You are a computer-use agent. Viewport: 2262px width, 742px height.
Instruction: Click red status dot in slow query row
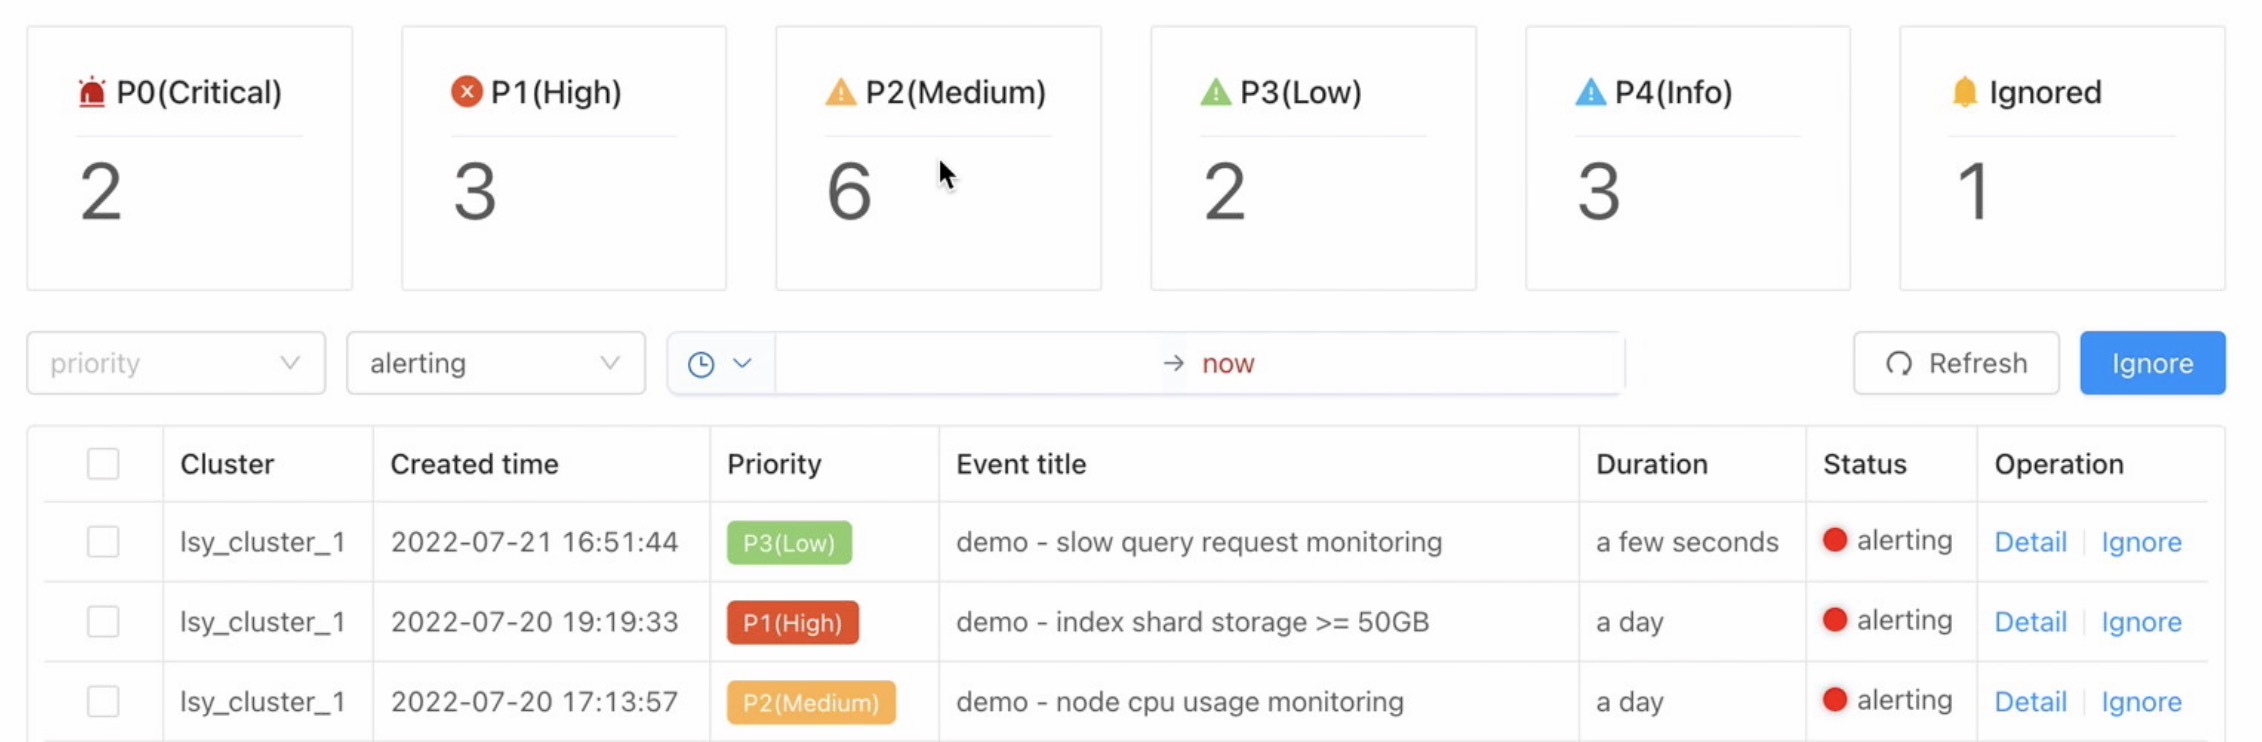[x=1835, y=540]
